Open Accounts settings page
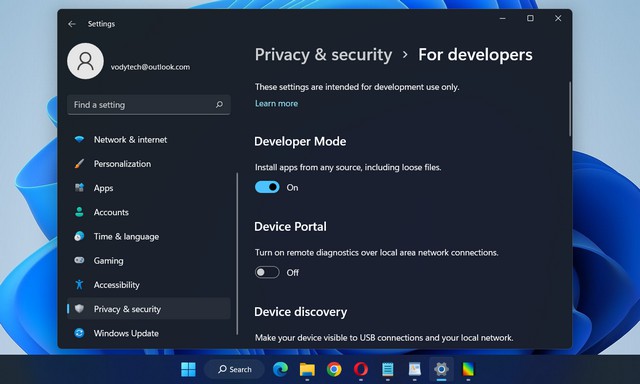The height and width of the screenshot is (384, 640). point(149,212)
